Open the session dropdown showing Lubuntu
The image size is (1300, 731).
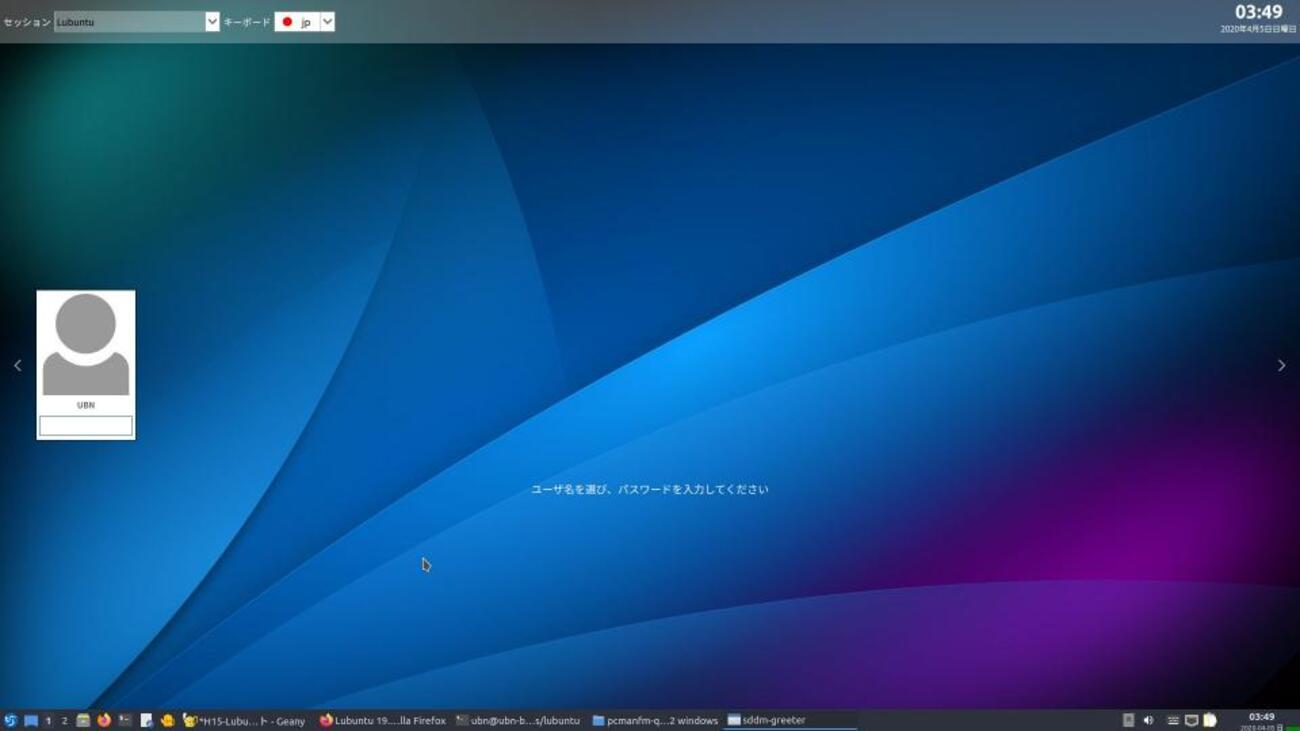point(137,22)
